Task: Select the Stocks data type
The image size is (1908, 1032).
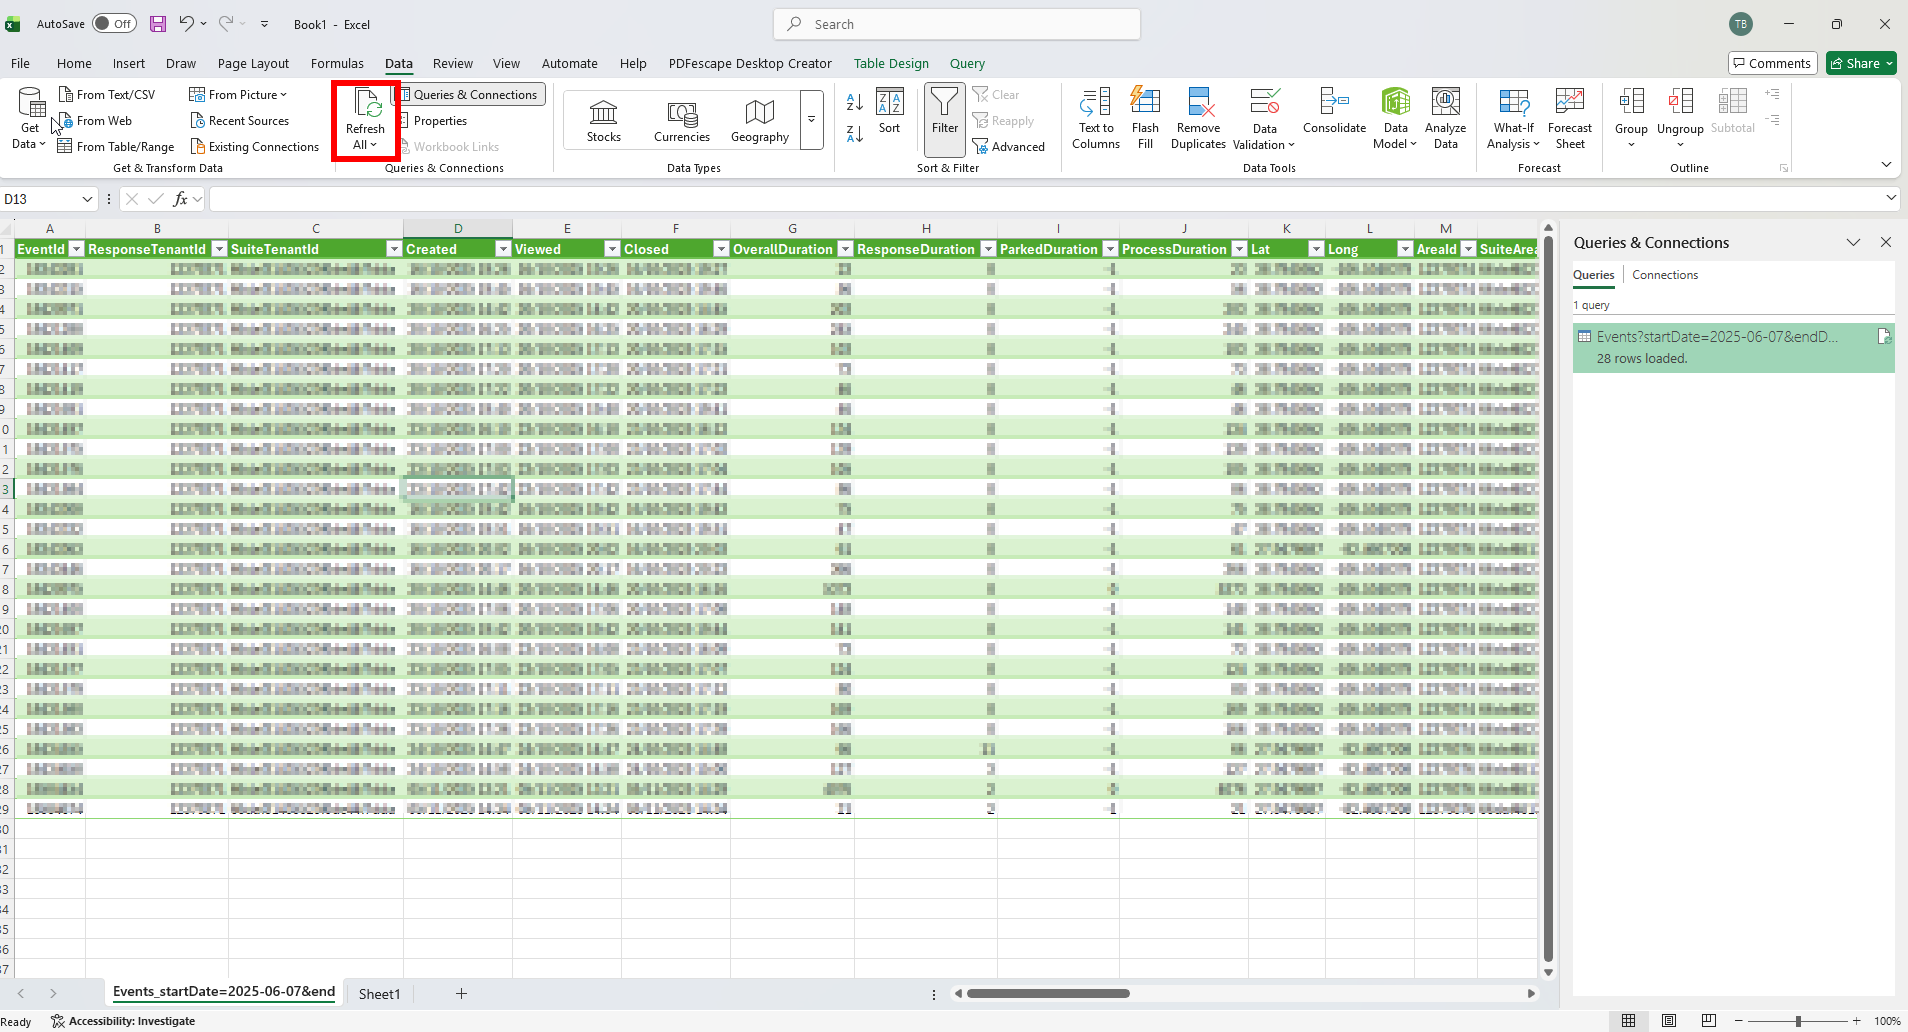Action: click(604, 121)
